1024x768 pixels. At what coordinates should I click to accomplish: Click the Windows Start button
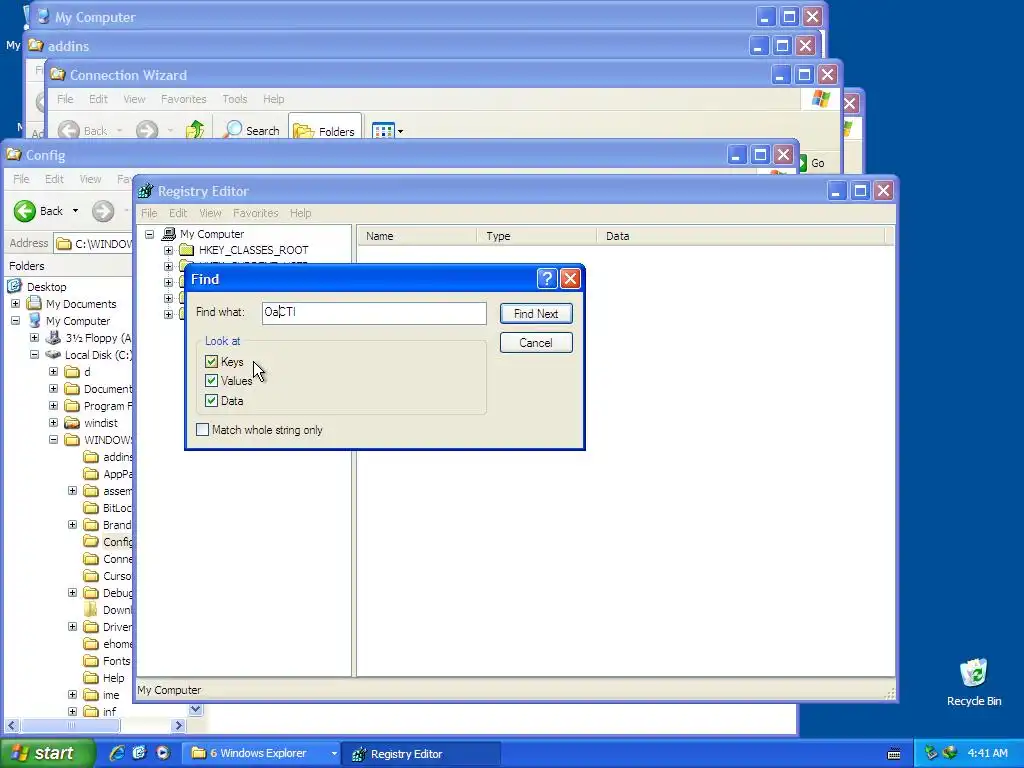point(46,753)
